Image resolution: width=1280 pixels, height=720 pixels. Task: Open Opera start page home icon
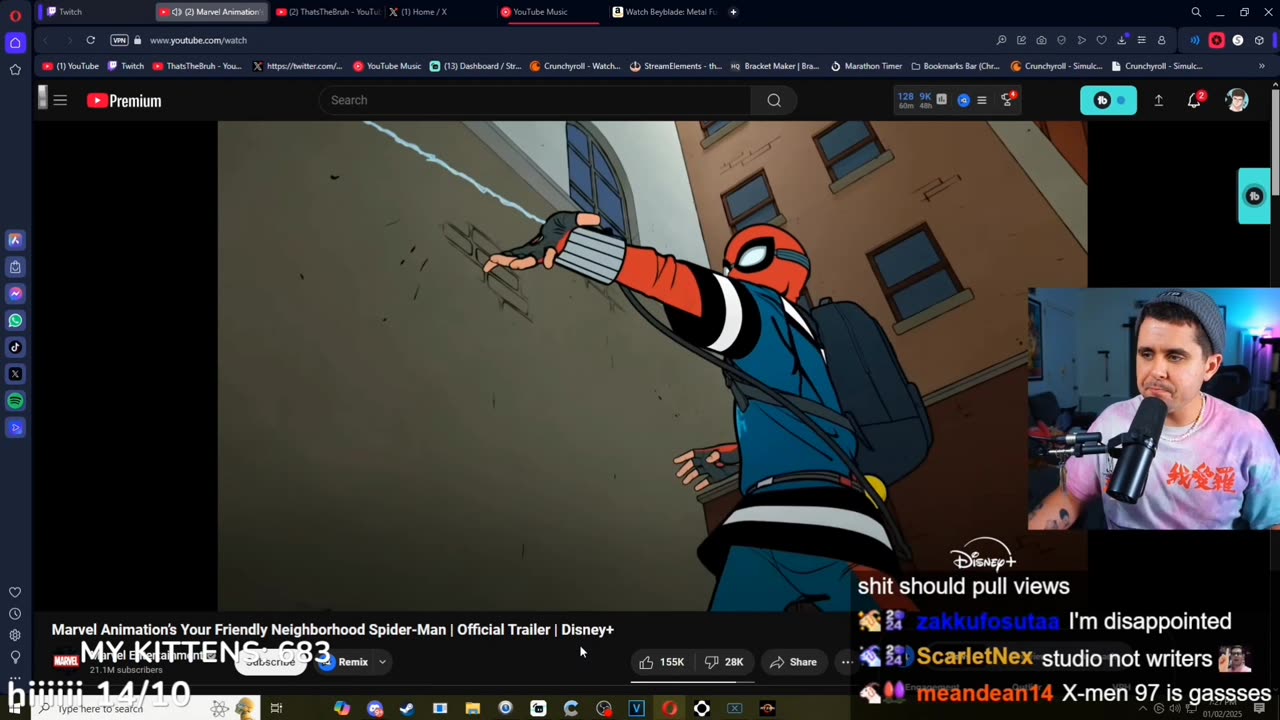tap(15, 43)
